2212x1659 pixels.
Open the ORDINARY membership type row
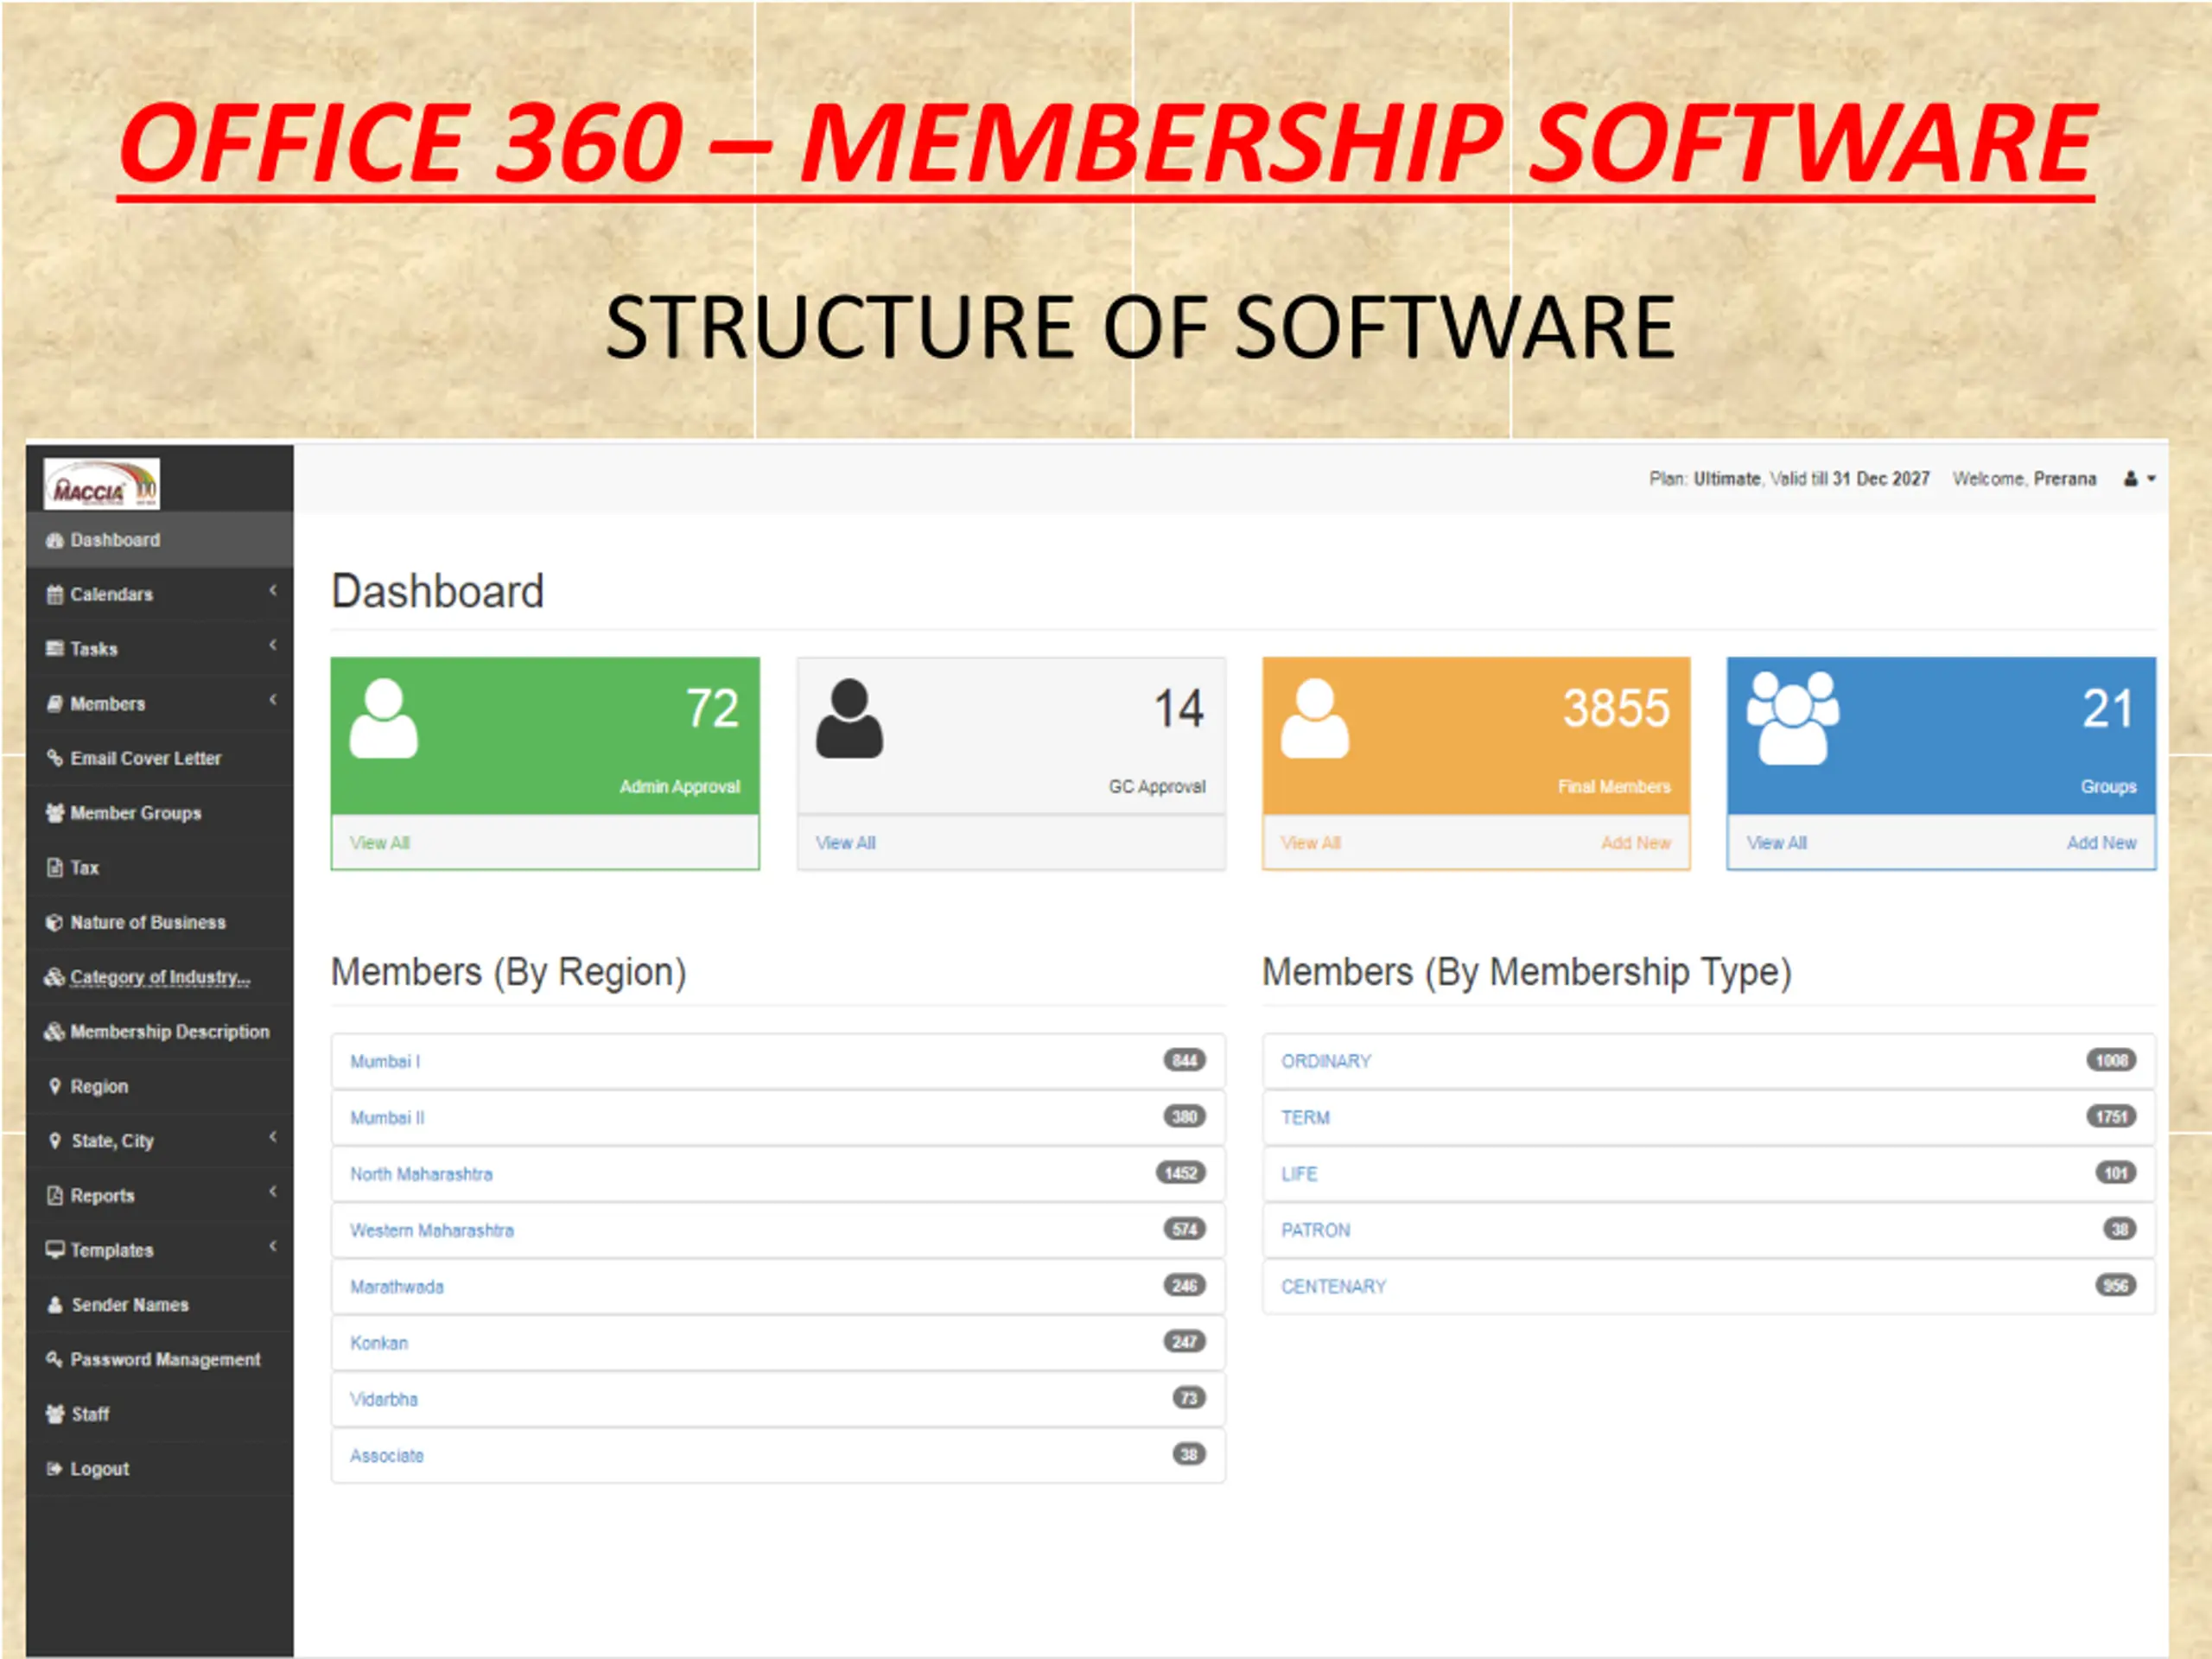(x=1709, y=1061)
